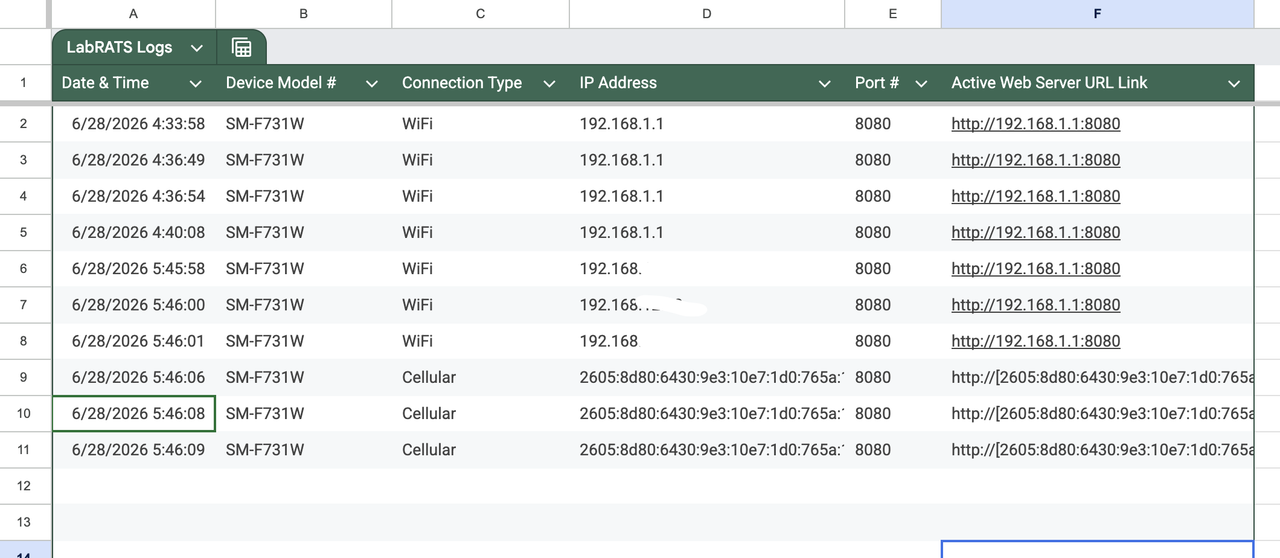Screen dimensions: 1280x558
Task: Click cell with 6/28/2026 5:46:09
Action: [x=134, y=449]
